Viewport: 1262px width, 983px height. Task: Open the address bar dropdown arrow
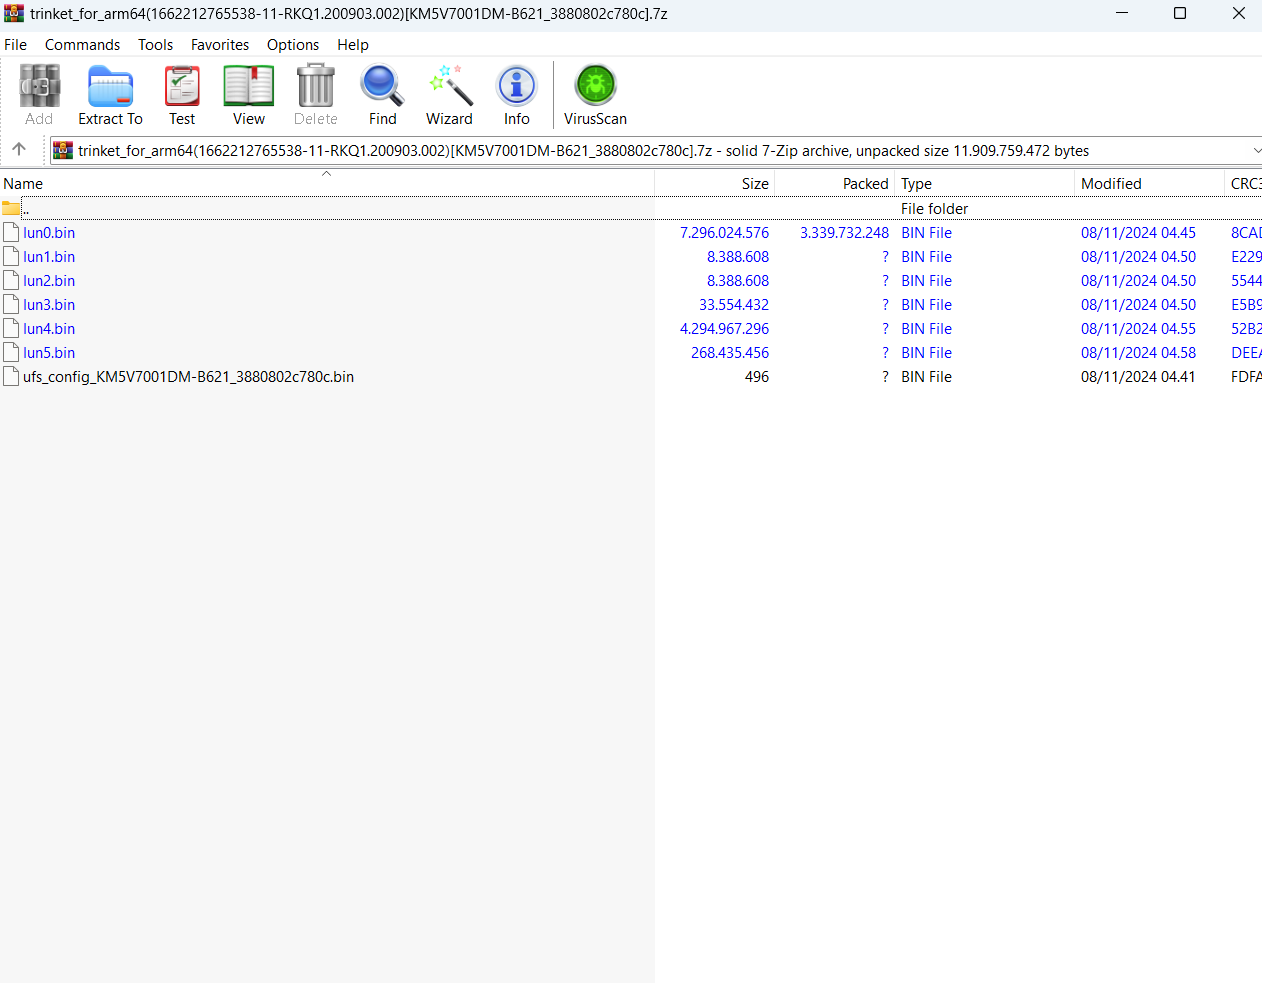[1255, 150]
